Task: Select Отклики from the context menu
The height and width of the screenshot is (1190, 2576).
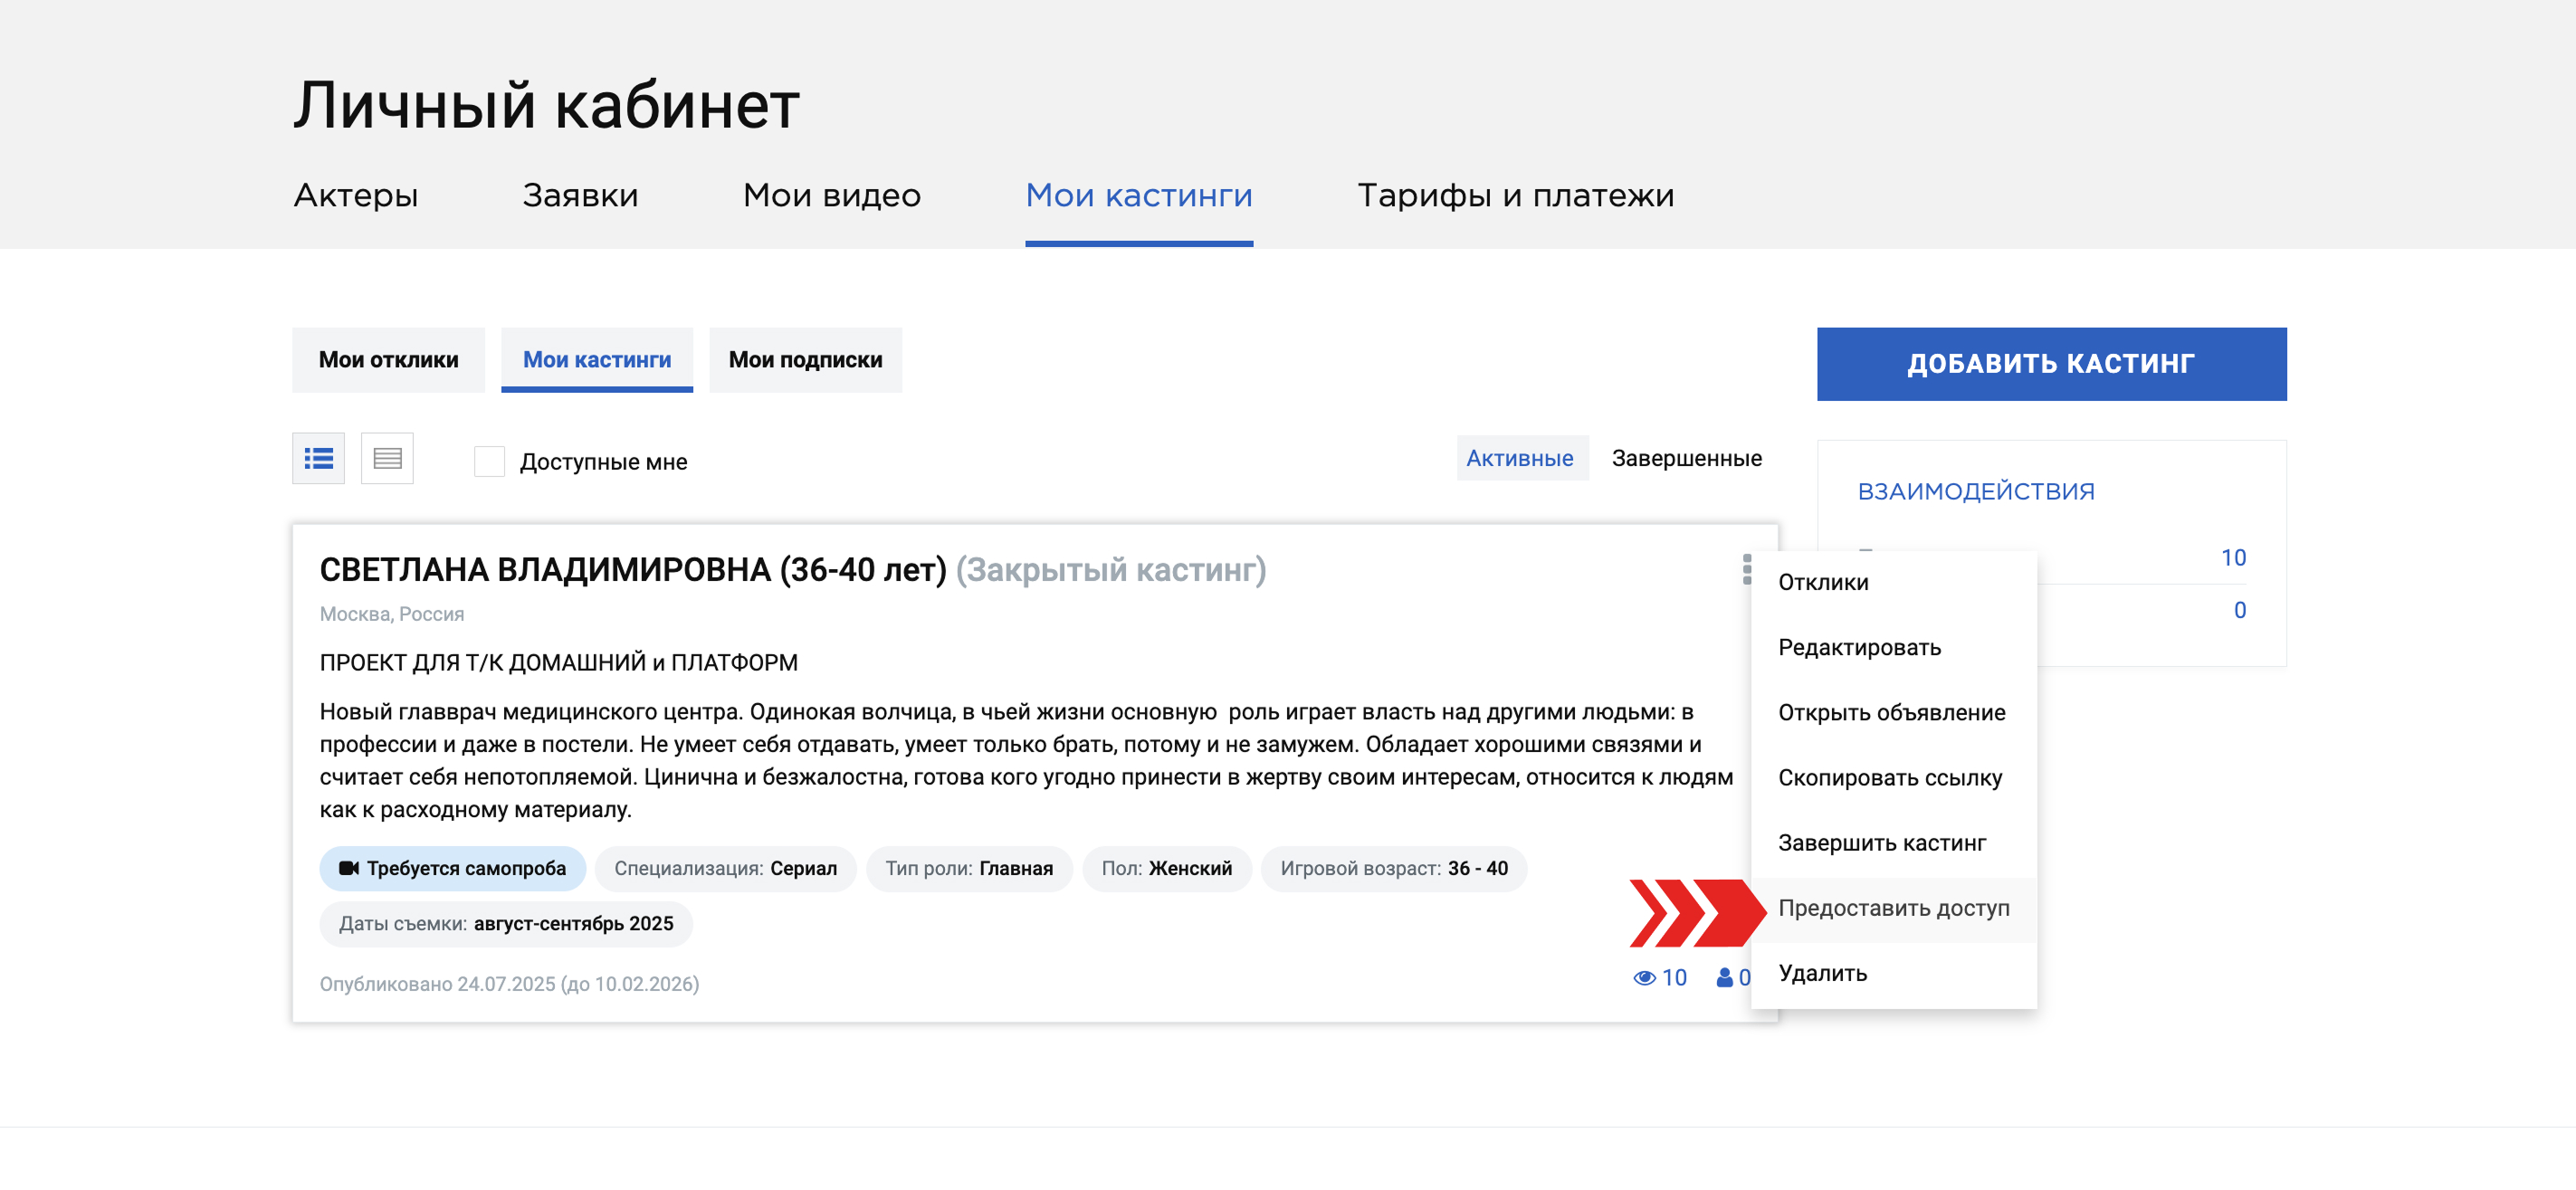Action: point(1822,582)
